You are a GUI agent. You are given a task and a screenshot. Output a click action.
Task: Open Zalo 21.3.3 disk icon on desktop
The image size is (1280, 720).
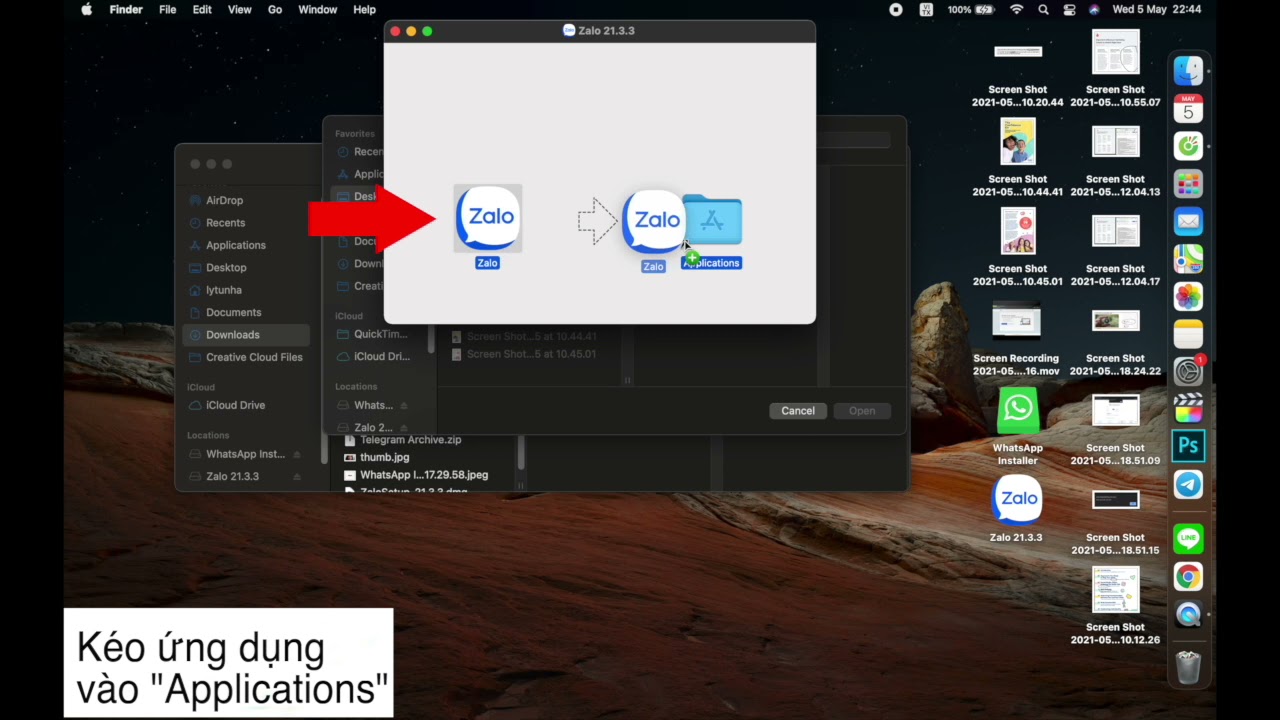pyautogui.click(x=1017, y=499)
